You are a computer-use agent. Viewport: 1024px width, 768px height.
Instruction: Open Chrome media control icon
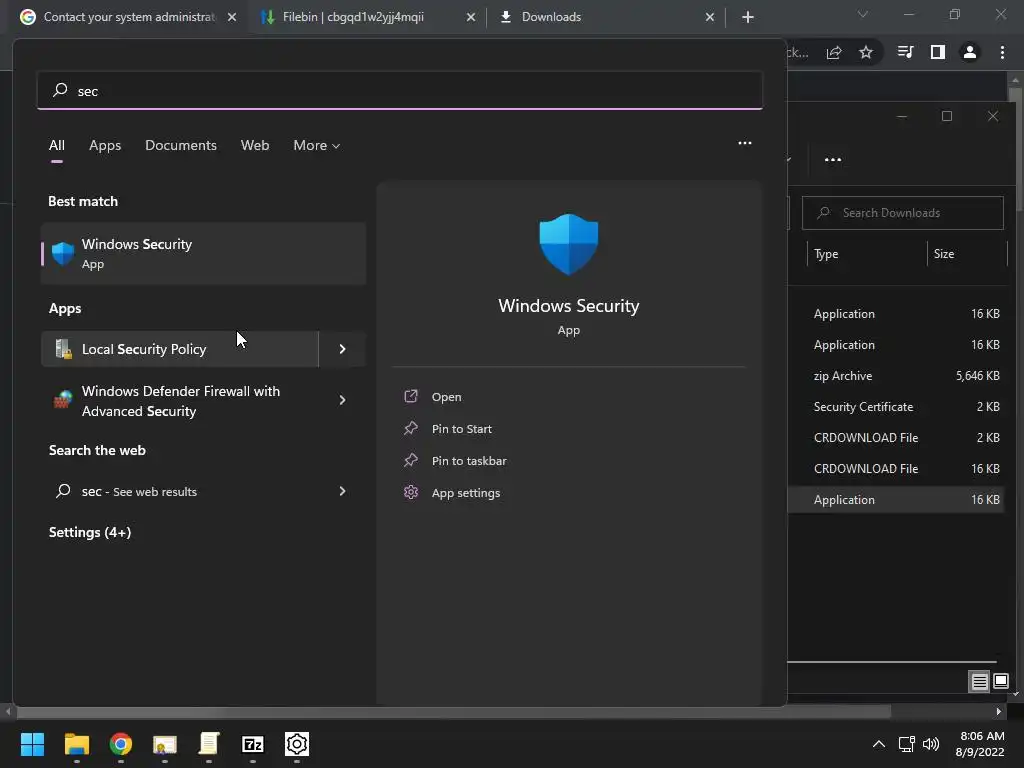pyautogui.click(x=905, y=52)
